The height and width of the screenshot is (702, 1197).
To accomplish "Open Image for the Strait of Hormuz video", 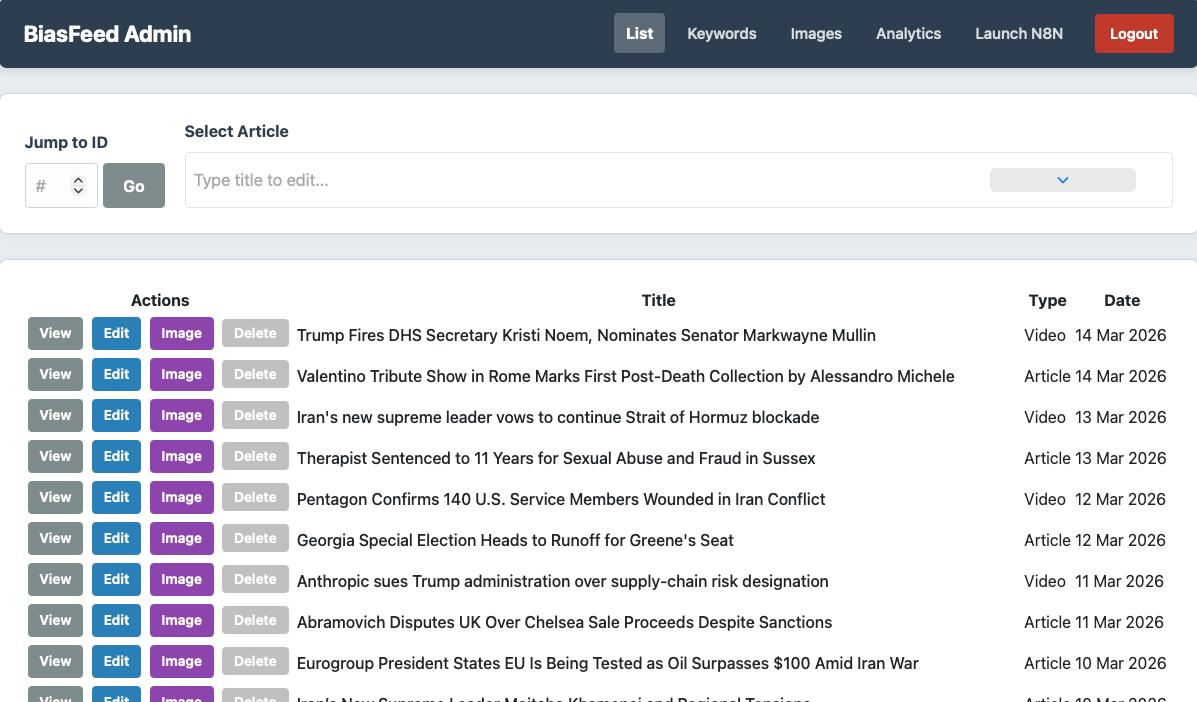I will 181,415.
